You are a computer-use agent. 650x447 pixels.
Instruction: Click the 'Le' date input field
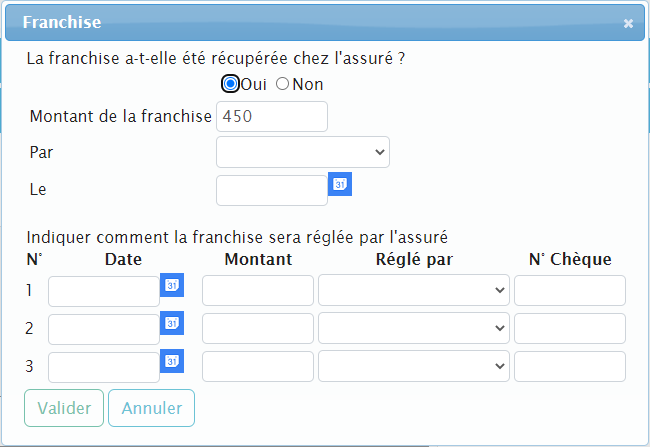[272, 190]
